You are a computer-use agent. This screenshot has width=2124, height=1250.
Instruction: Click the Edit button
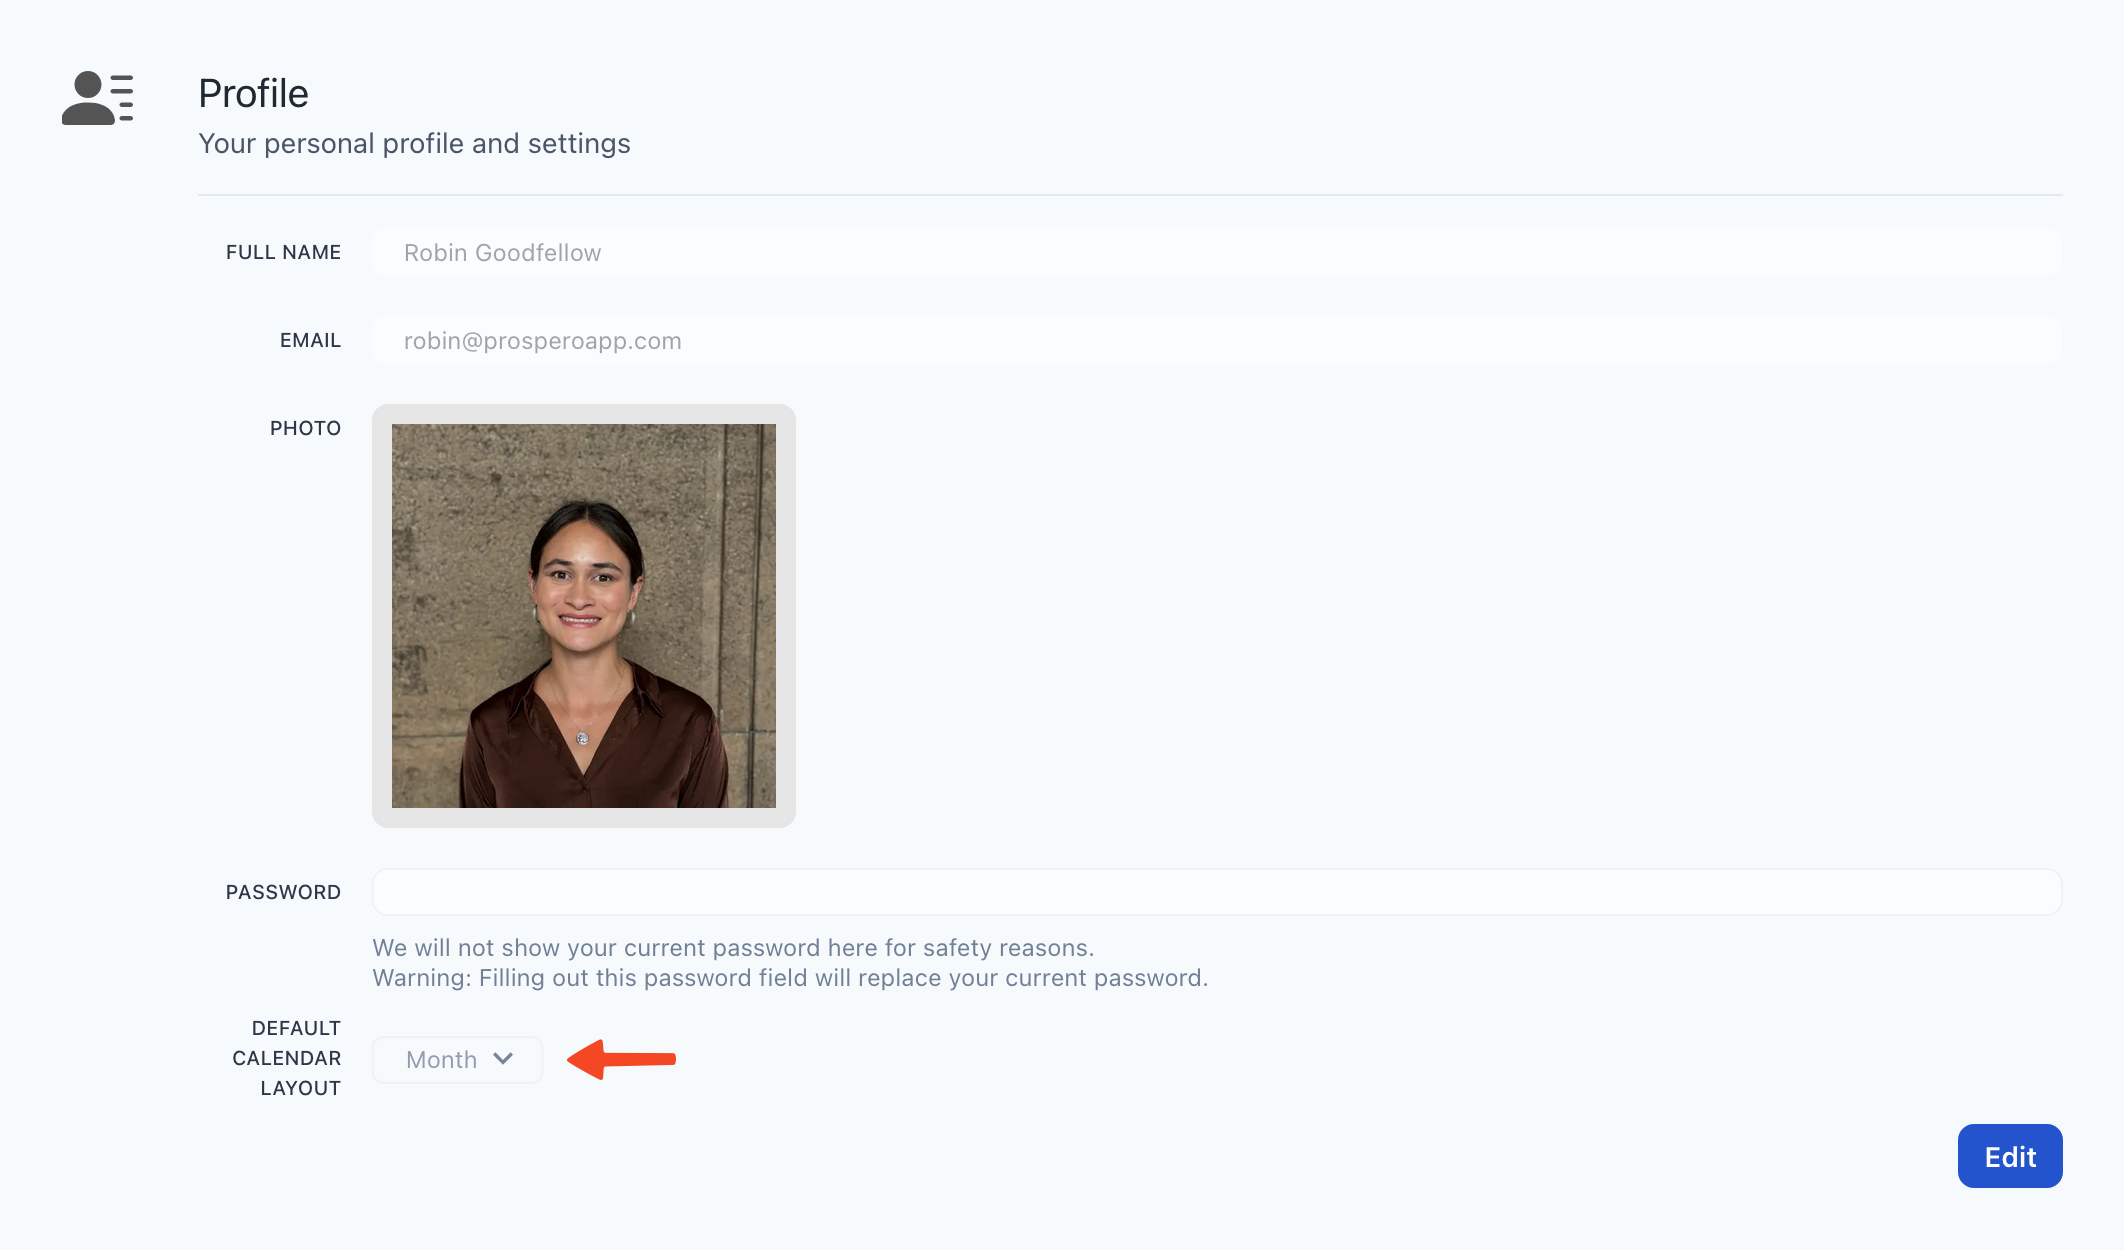[x=2009, y=1156]
